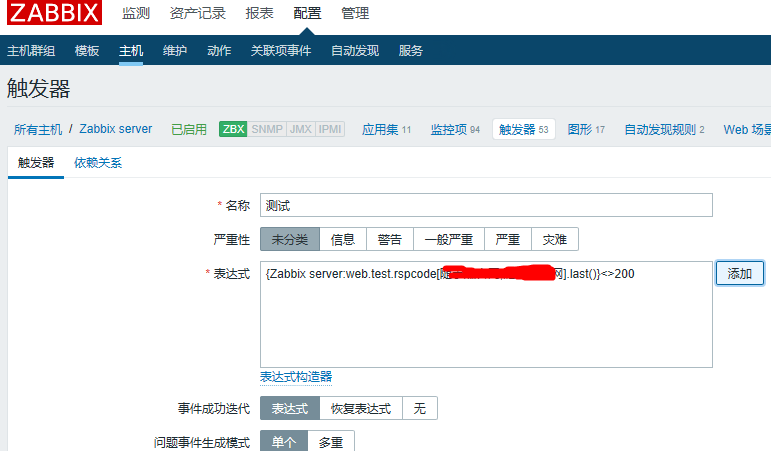Go to 主机群组 submenu

pyautogui.click(x=31, y=51)
